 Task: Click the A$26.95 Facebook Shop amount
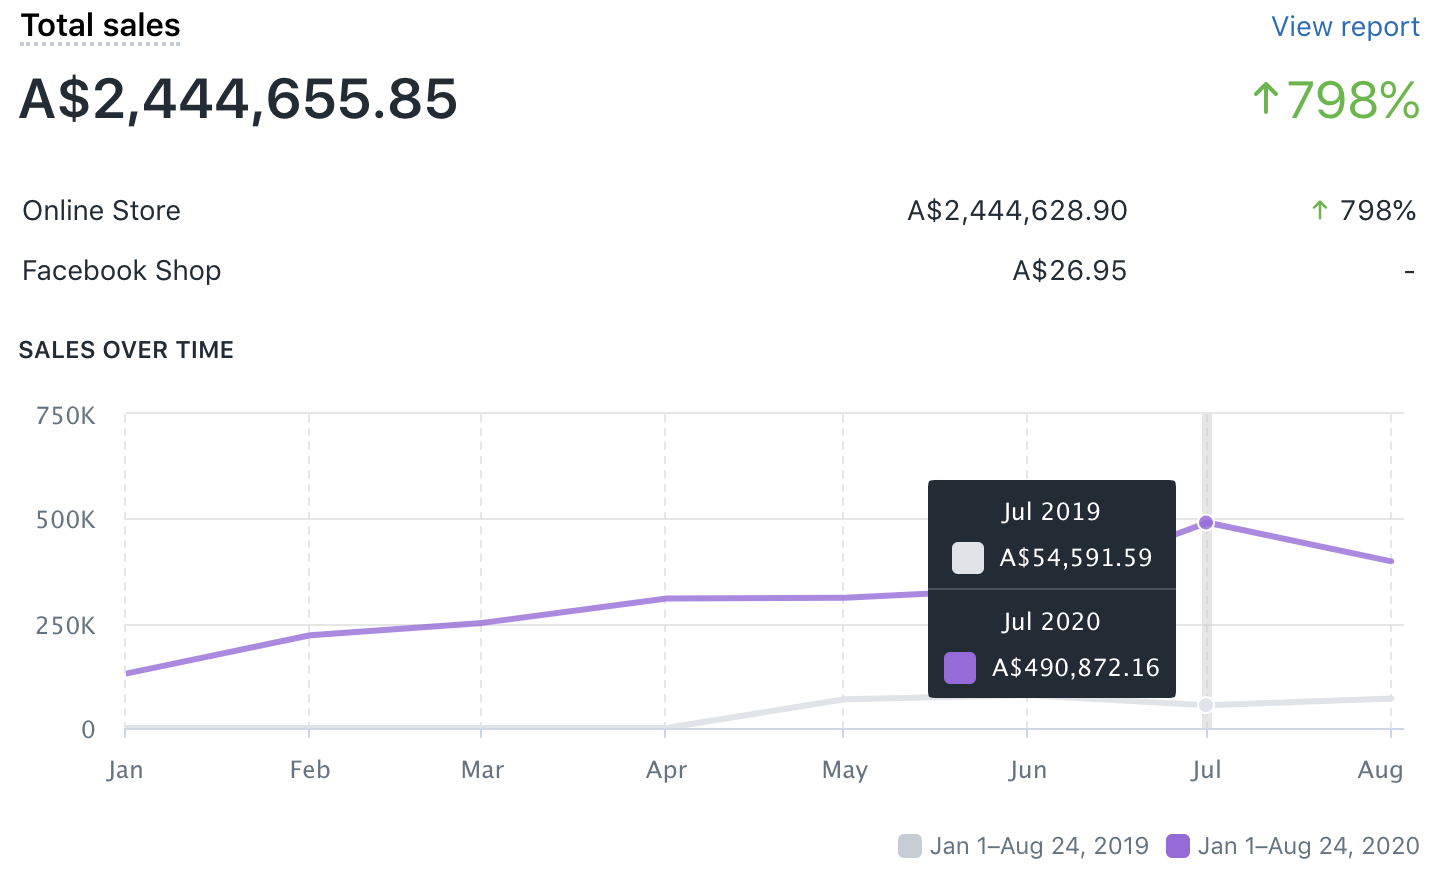click(1069, 271)
